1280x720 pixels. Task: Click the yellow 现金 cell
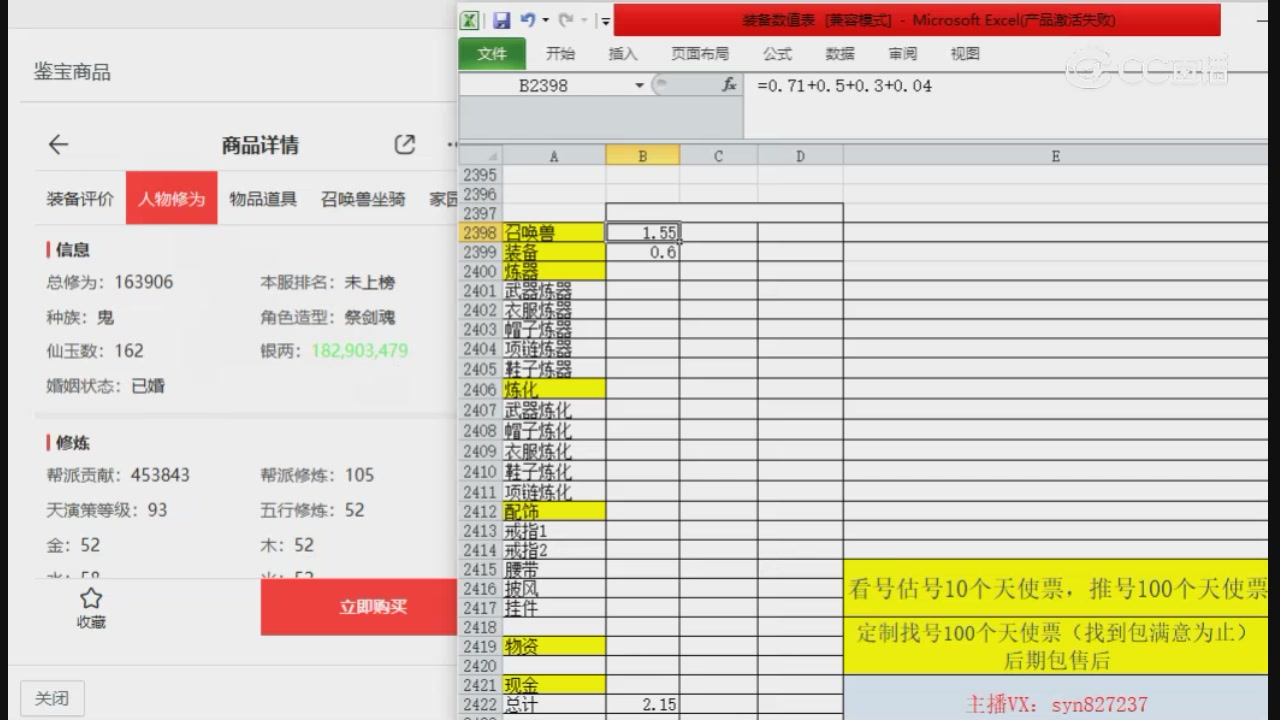pyautogui.click(x=554, y=685)
